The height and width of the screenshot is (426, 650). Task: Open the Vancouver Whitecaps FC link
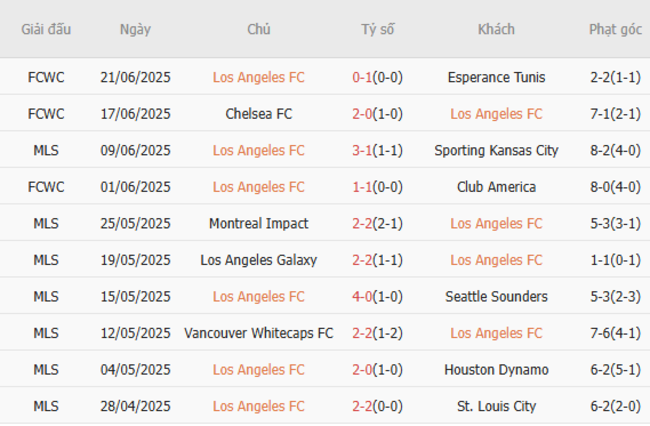click(258, 333)
